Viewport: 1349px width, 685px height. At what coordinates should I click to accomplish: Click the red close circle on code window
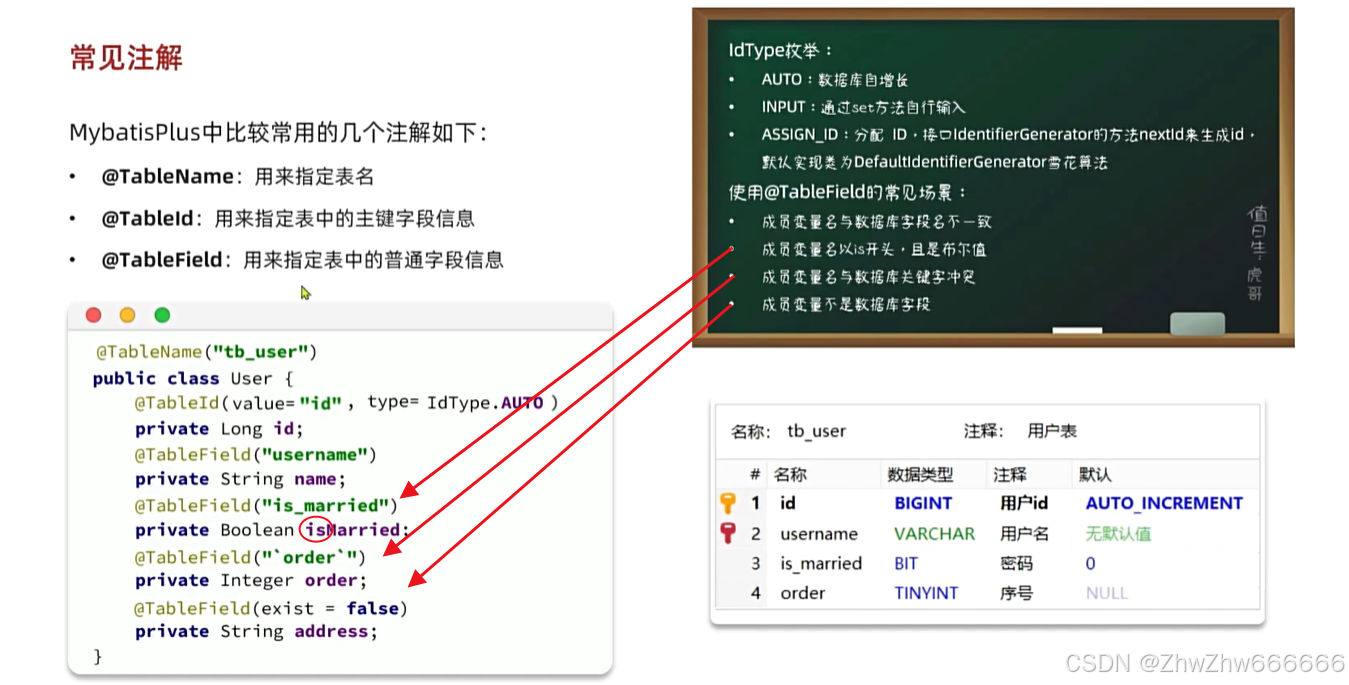tap(93, 315)
